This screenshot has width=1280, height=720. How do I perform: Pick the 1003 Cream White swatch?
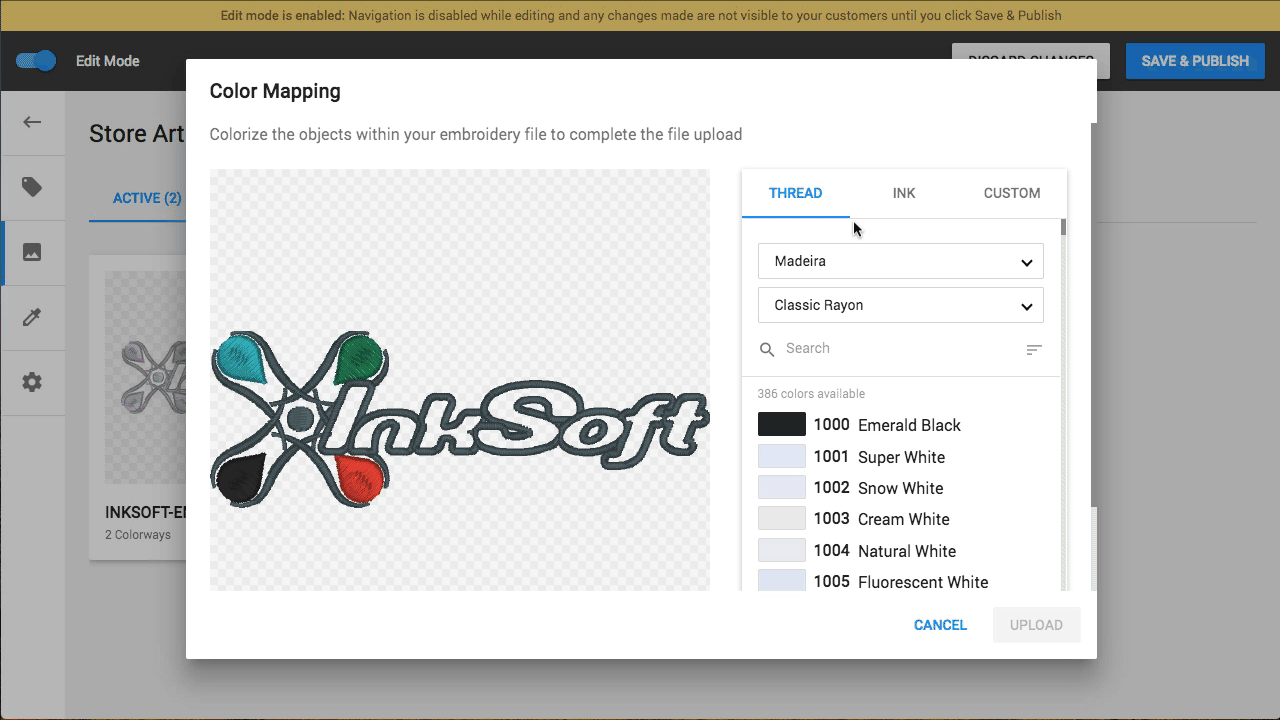pos(782,519)
